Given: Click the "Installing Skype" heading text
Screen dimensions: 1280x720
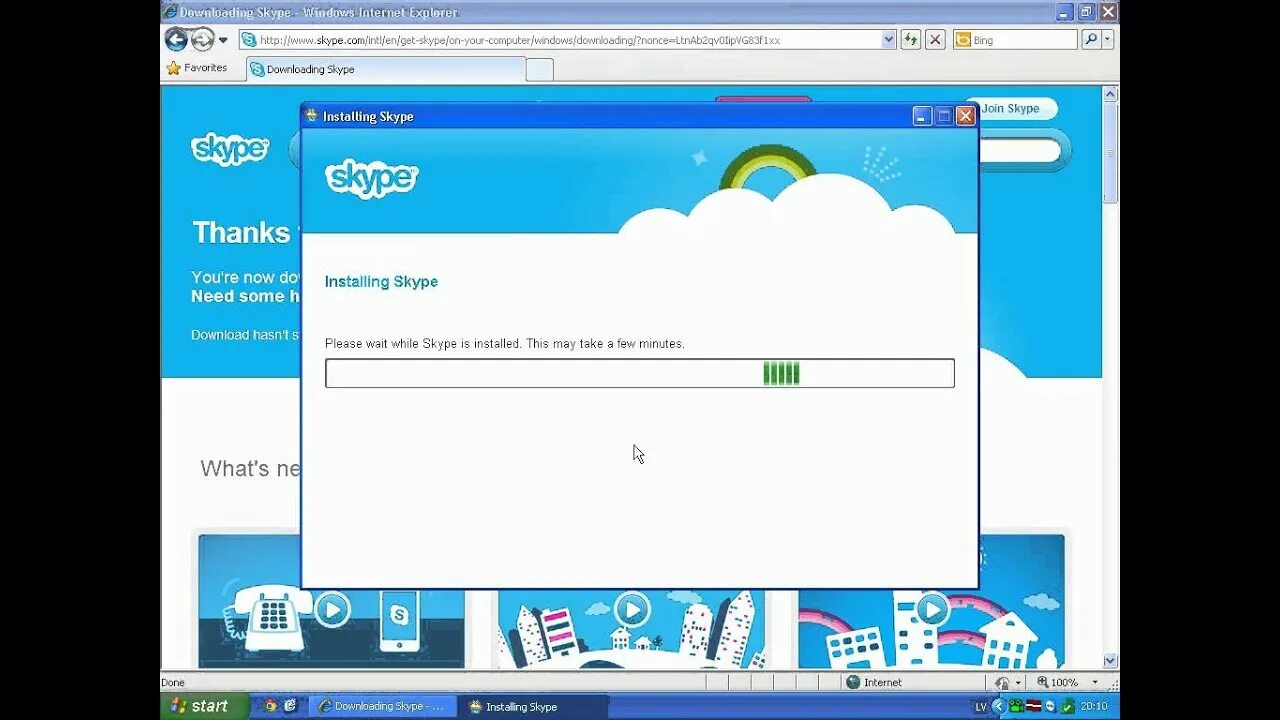Looking at the screenshot, I should [x=381, y=282].
